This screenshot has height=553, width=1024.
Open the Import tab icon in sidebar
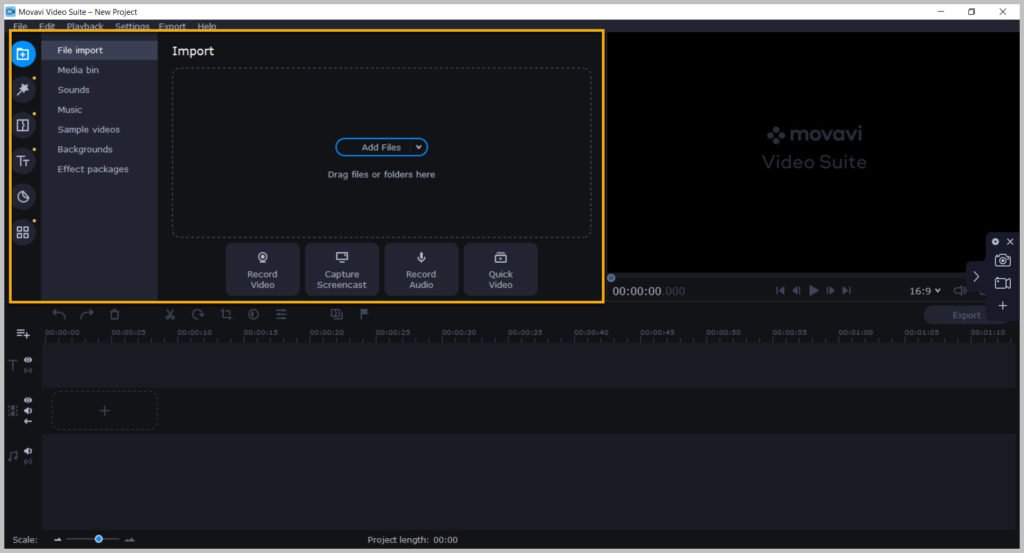23,54
